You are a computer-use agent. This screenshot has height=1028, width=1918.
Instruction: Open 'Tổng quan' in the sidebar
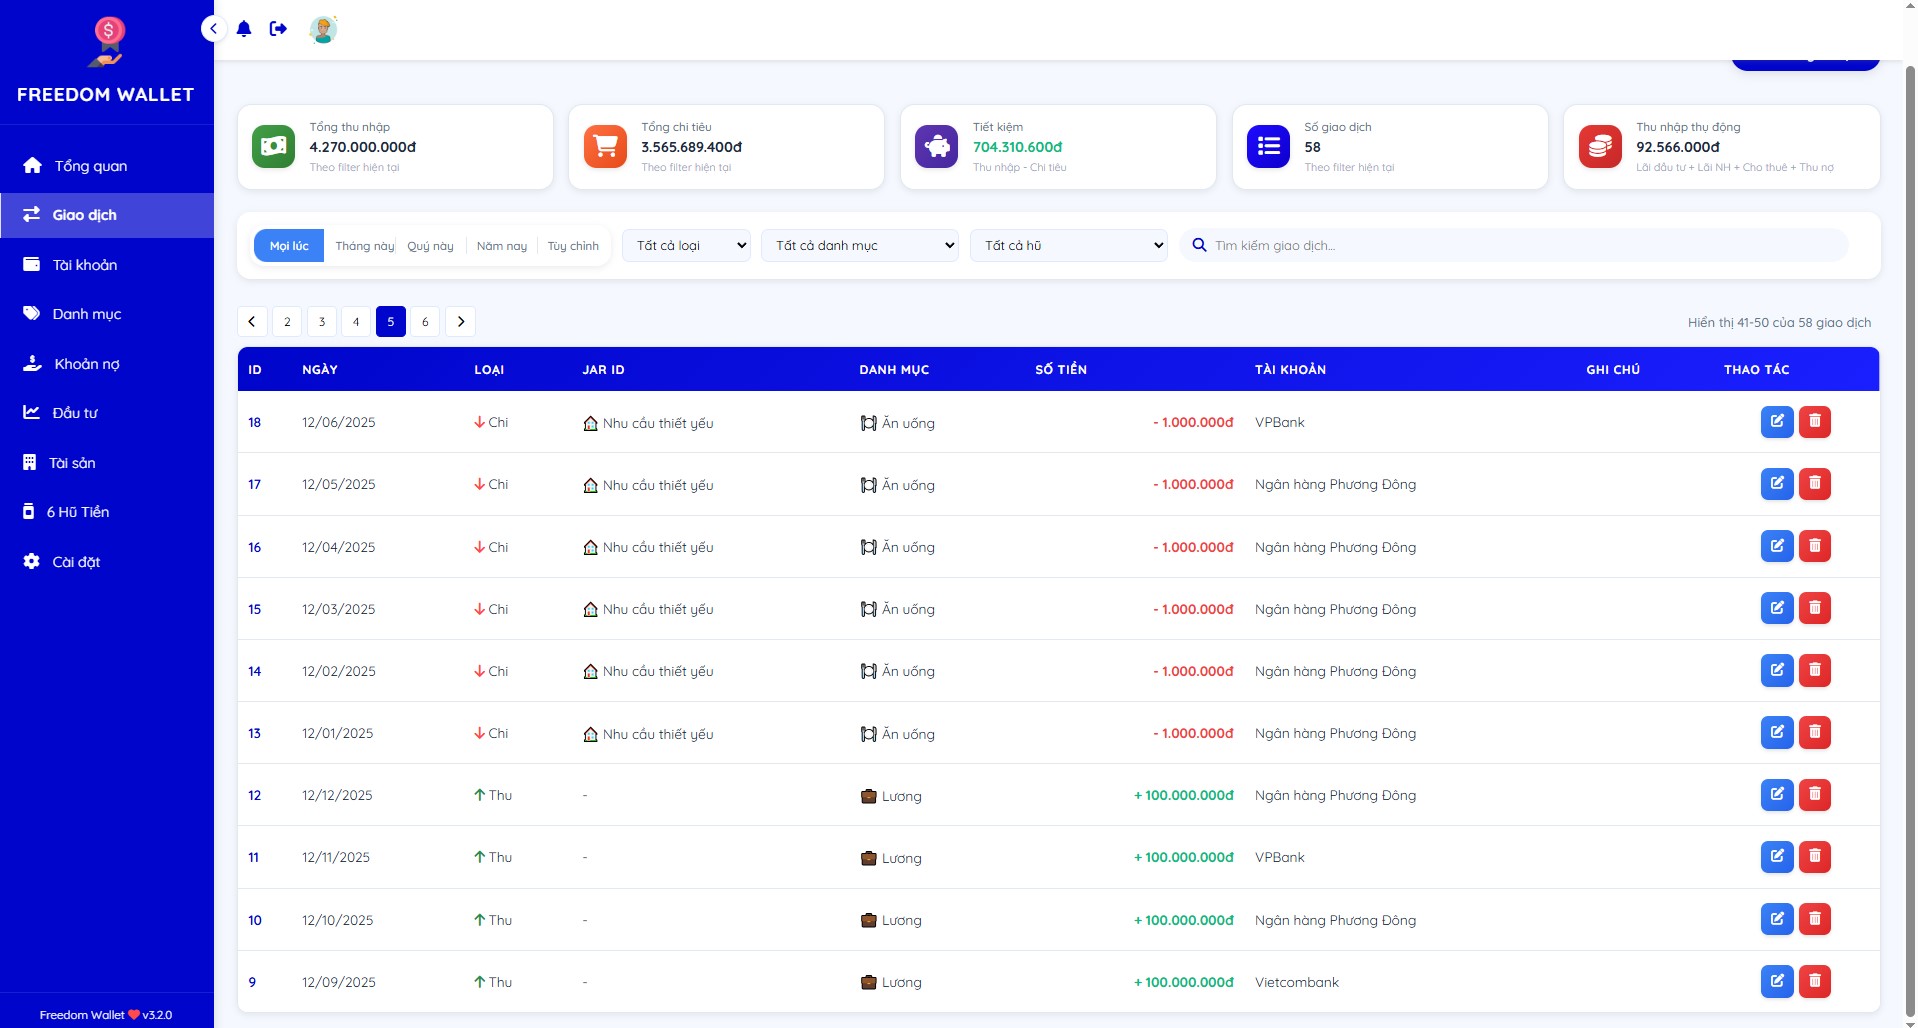90,166
